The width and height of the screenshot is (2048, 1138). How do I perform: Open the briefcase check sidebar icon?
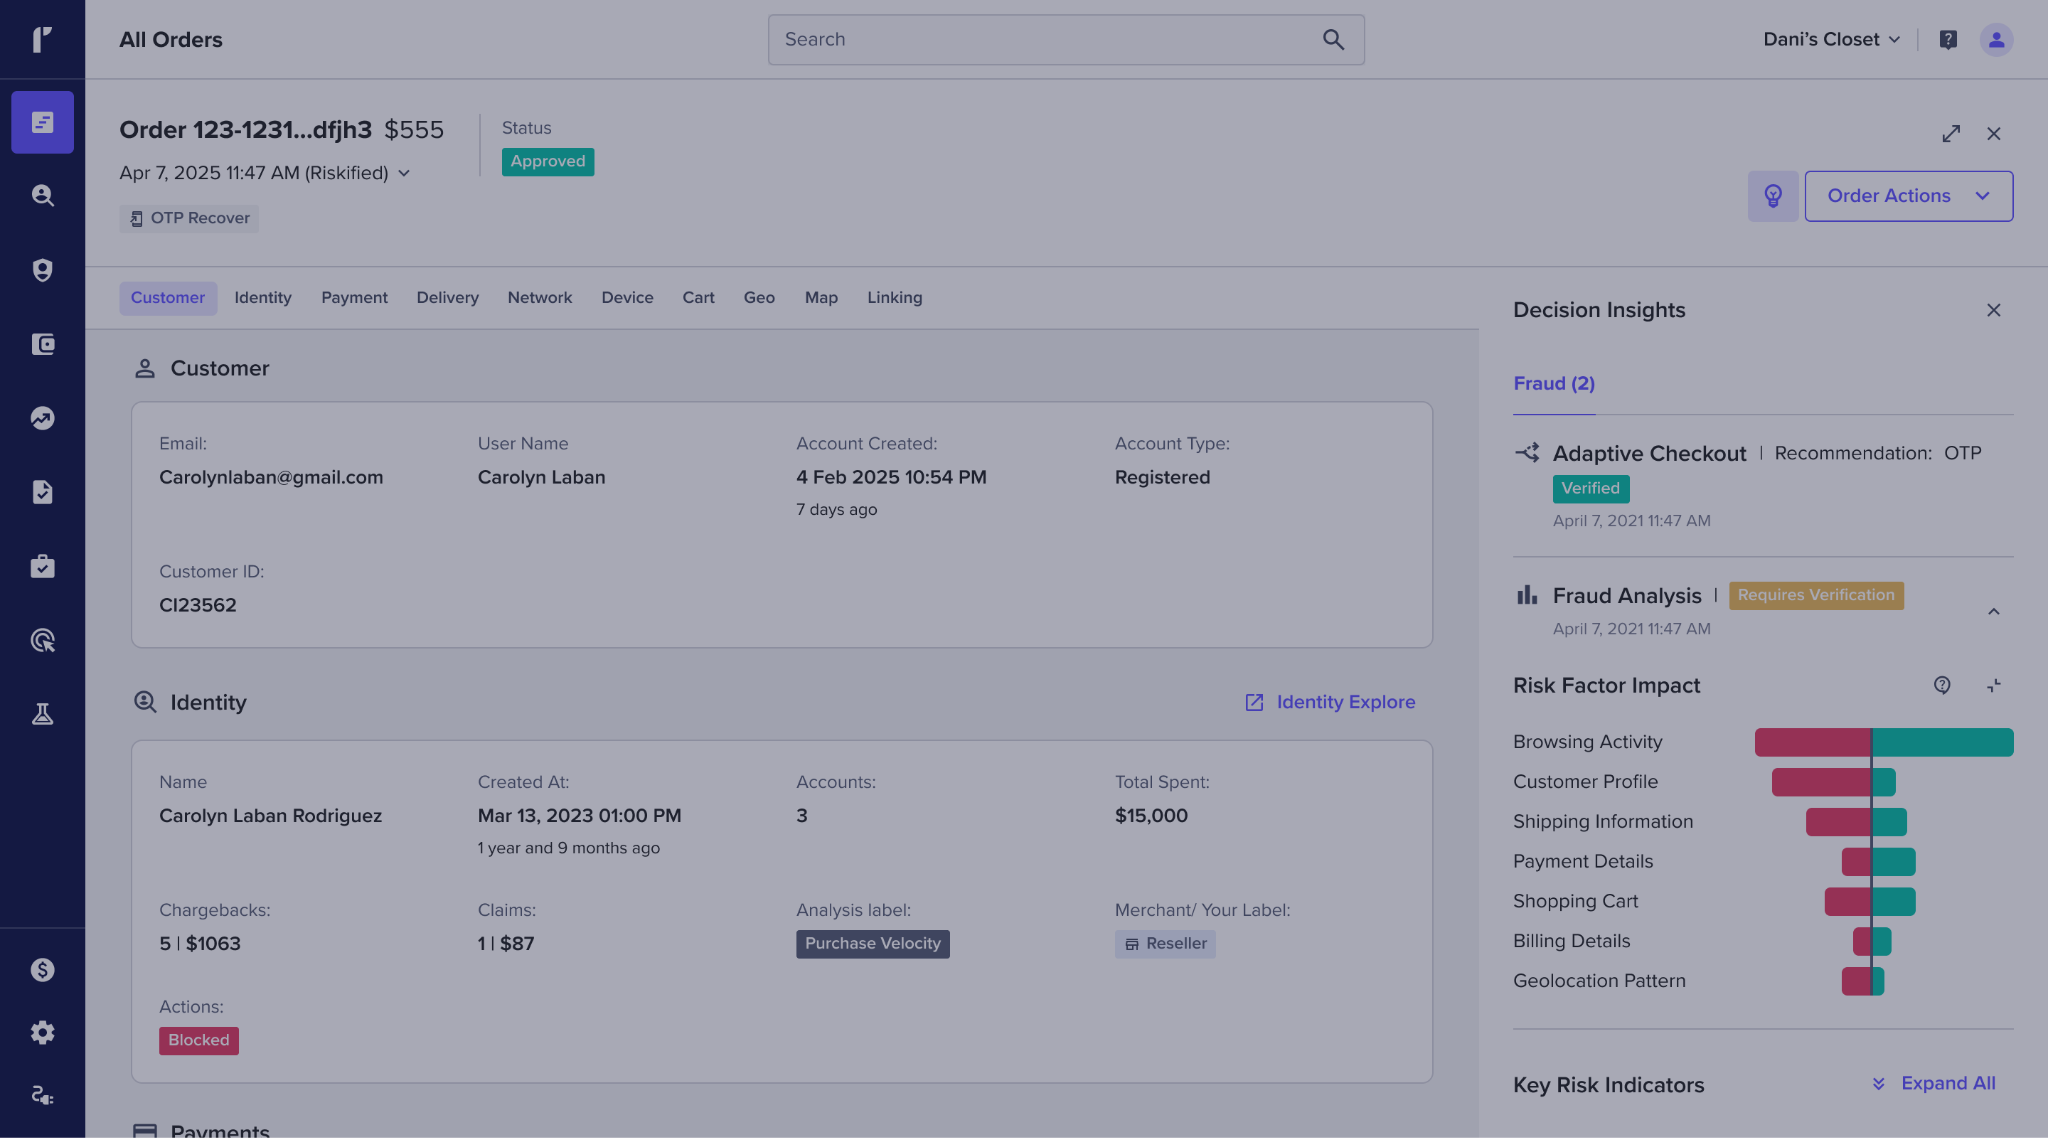42,566
